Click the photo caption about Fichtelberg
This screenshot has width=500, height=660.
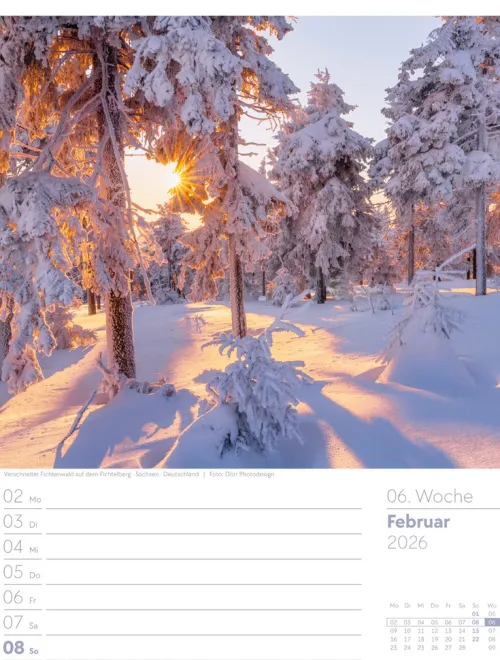101,474
